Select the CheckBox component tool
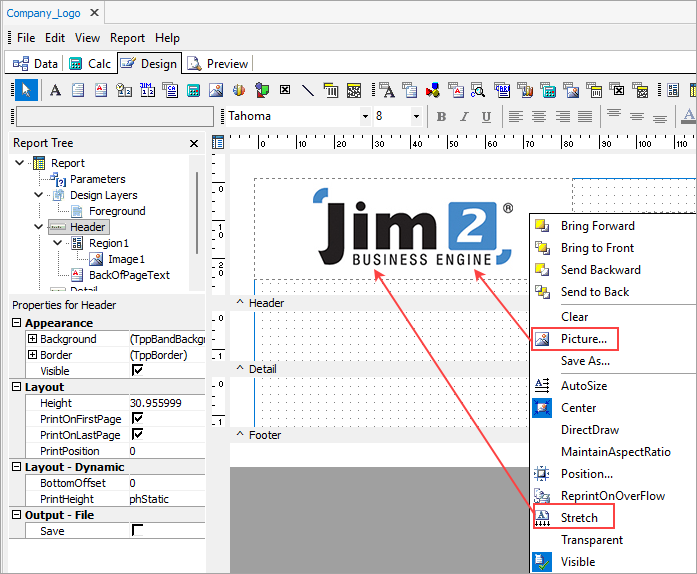Image resolution: width=697 pixels, height=574 pixels. 285,90
